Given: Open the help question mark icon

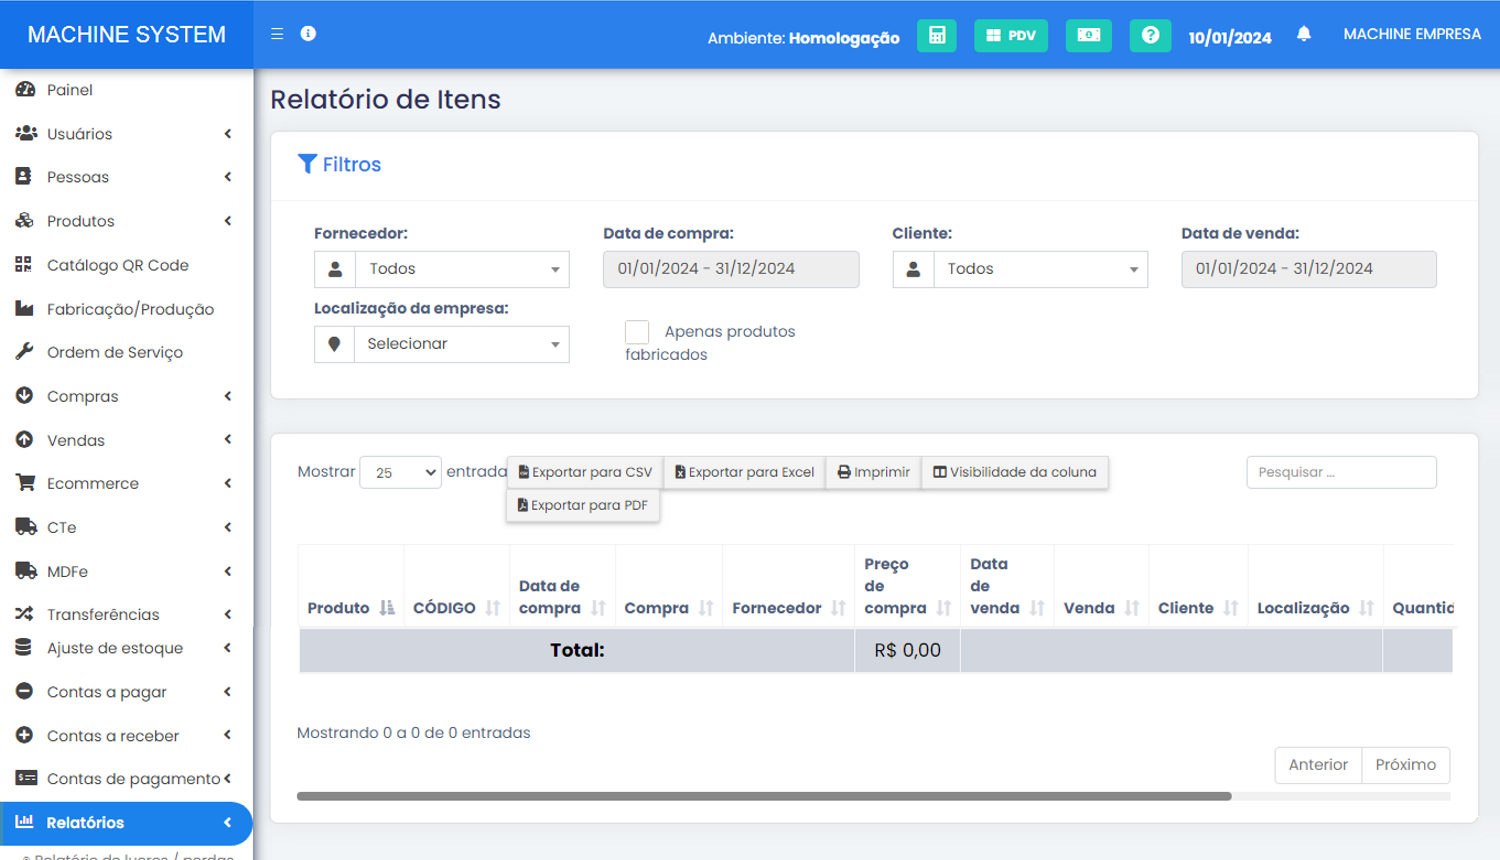Looking at the screenshot, I should click(x=1150, y=35).
